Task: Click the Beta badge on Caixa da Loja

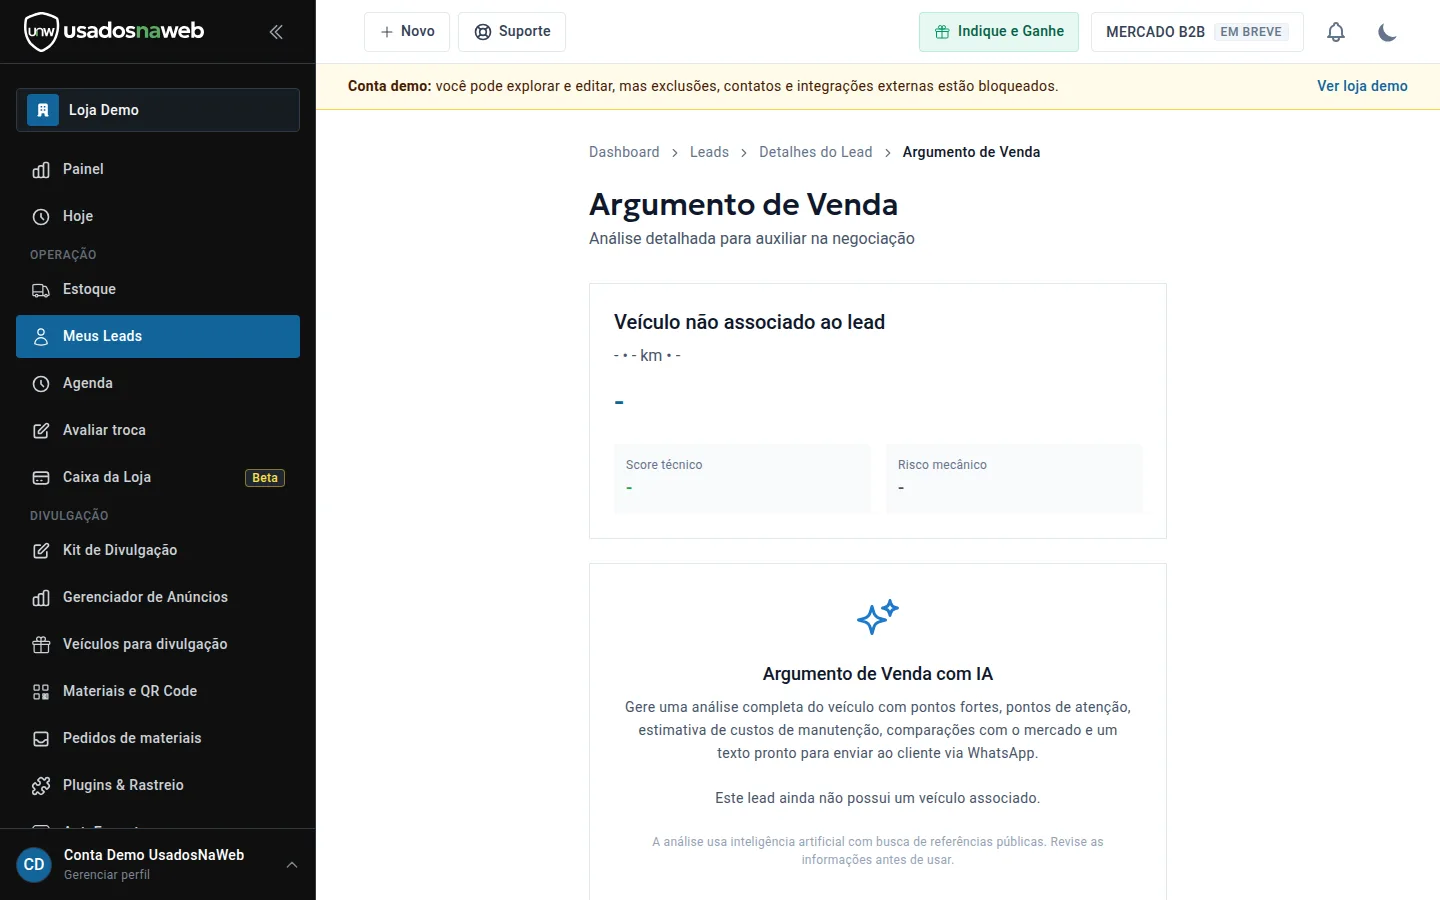Action: coord(265,478)
